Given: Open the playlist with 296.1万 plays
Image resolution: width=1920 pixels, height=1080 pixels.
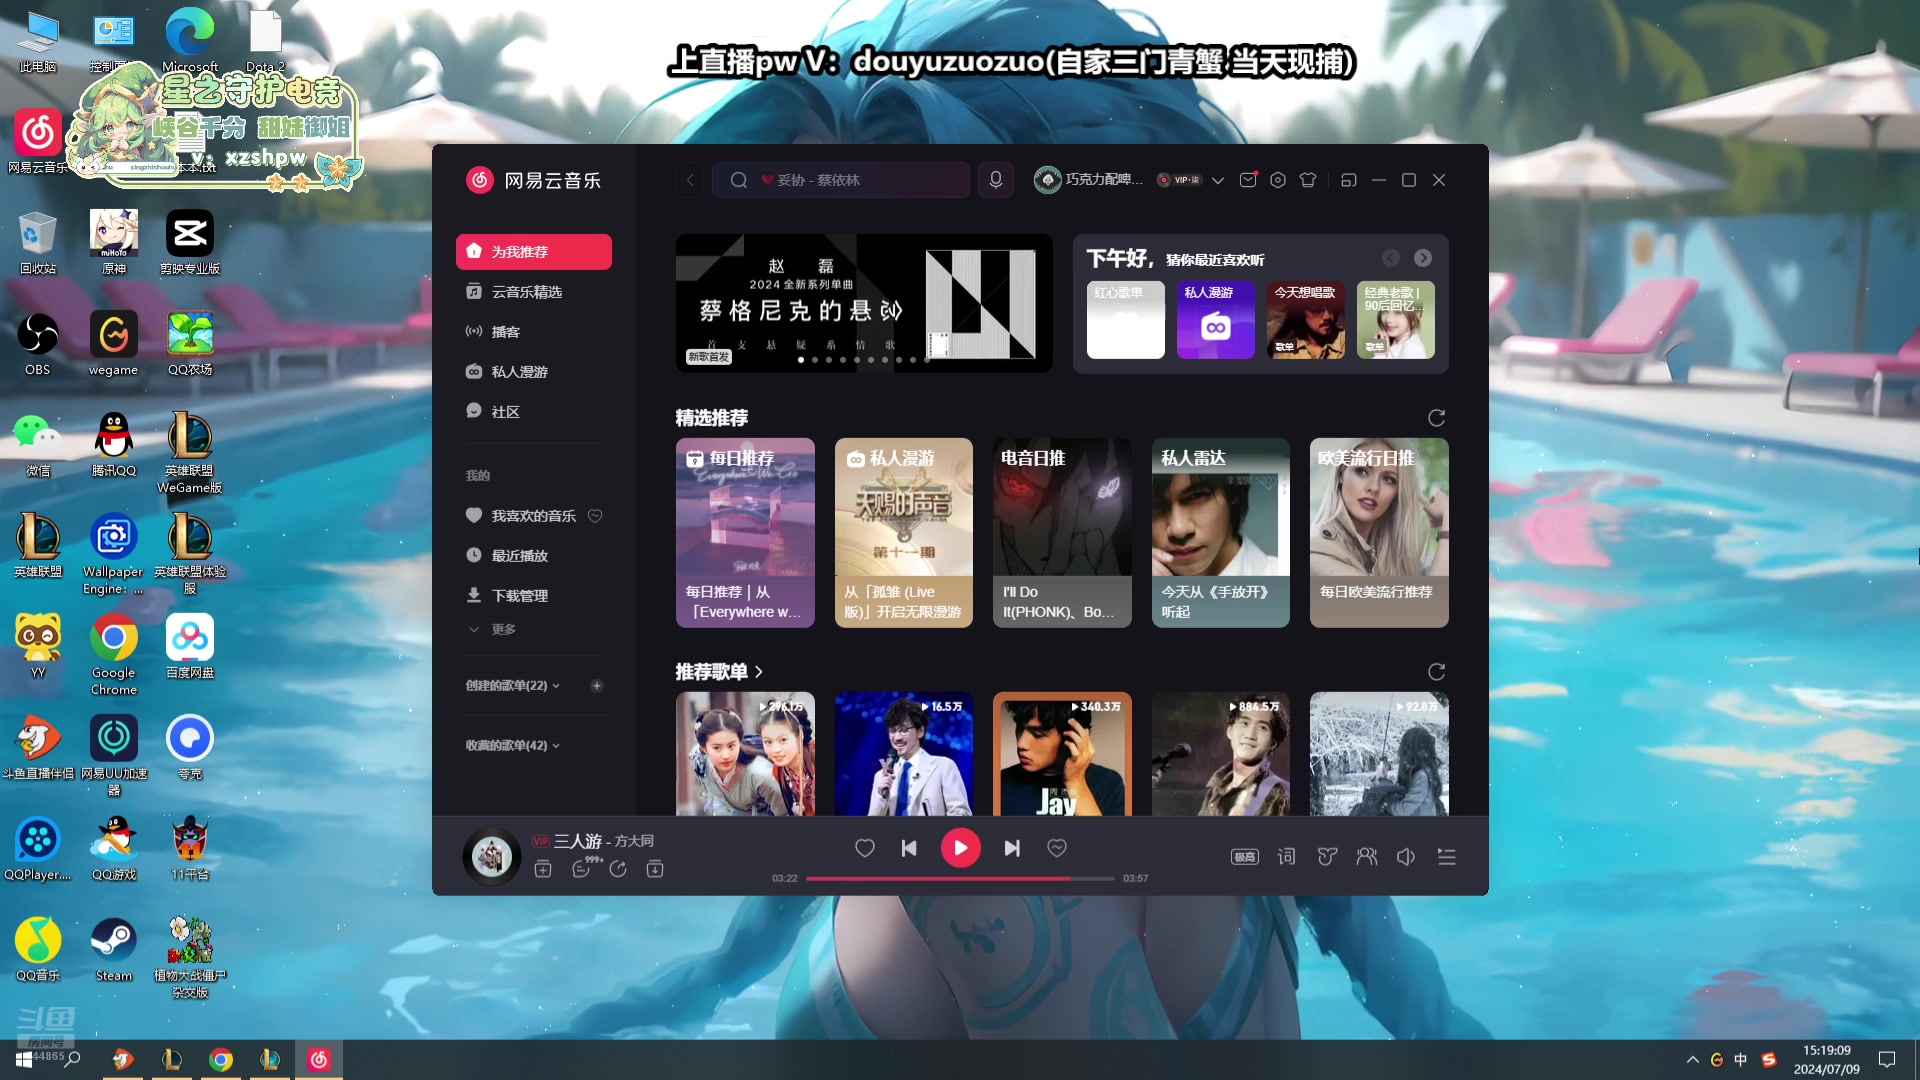Looking at the screenshot, I should tap(745, 754).
